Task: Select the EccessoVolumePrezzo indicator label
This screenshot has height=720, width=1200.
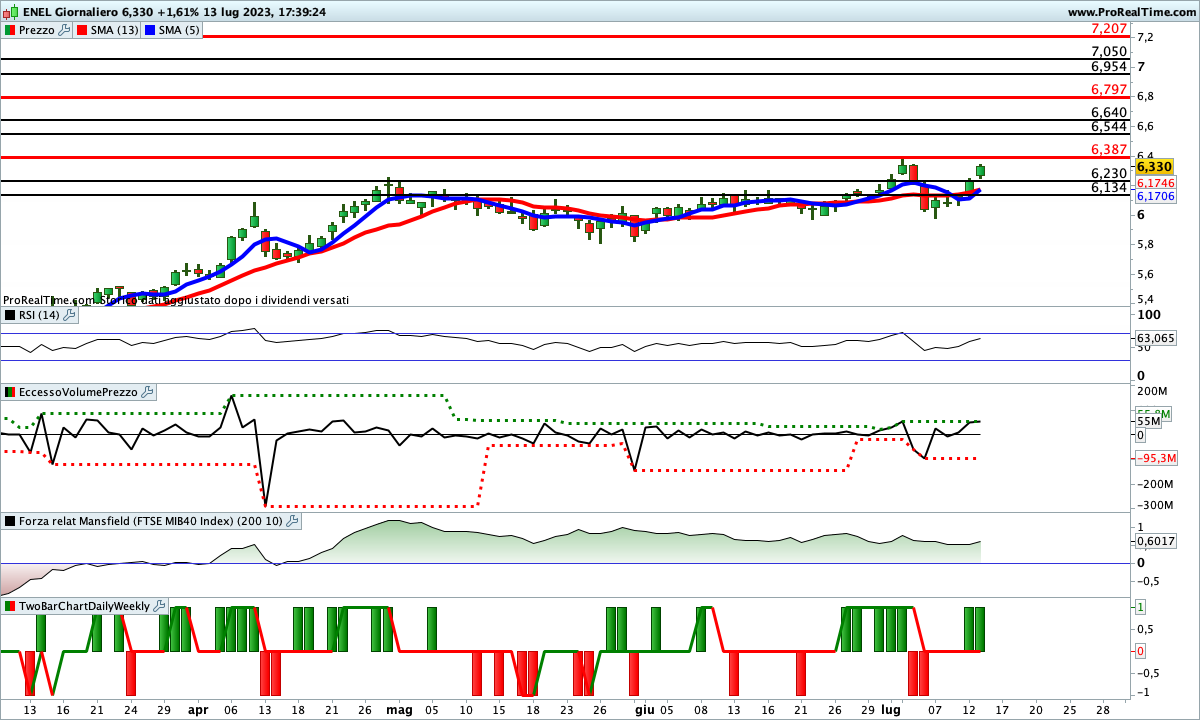Action: coord(78,392)
